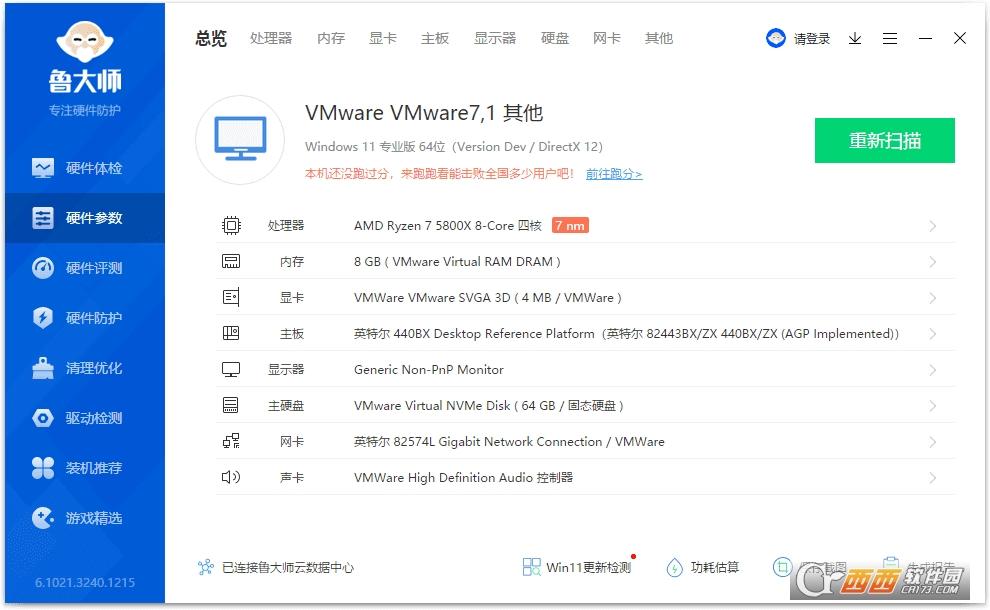This screenshot has width=990, height=610.
Task: Click the VMware VMware7,1 其他 title
Action: pyautogui.click(x=424, y=112)
